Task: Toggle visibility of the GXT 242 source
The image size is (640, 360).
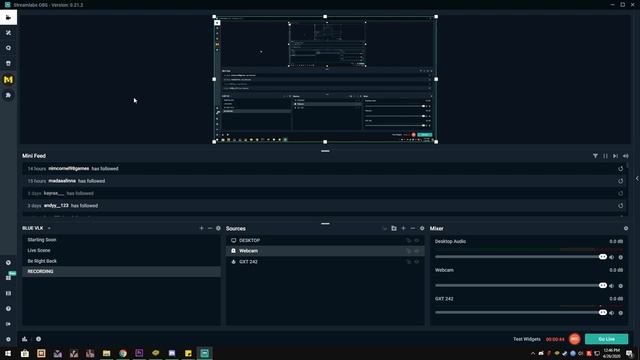Action: [x=417, y=262]
